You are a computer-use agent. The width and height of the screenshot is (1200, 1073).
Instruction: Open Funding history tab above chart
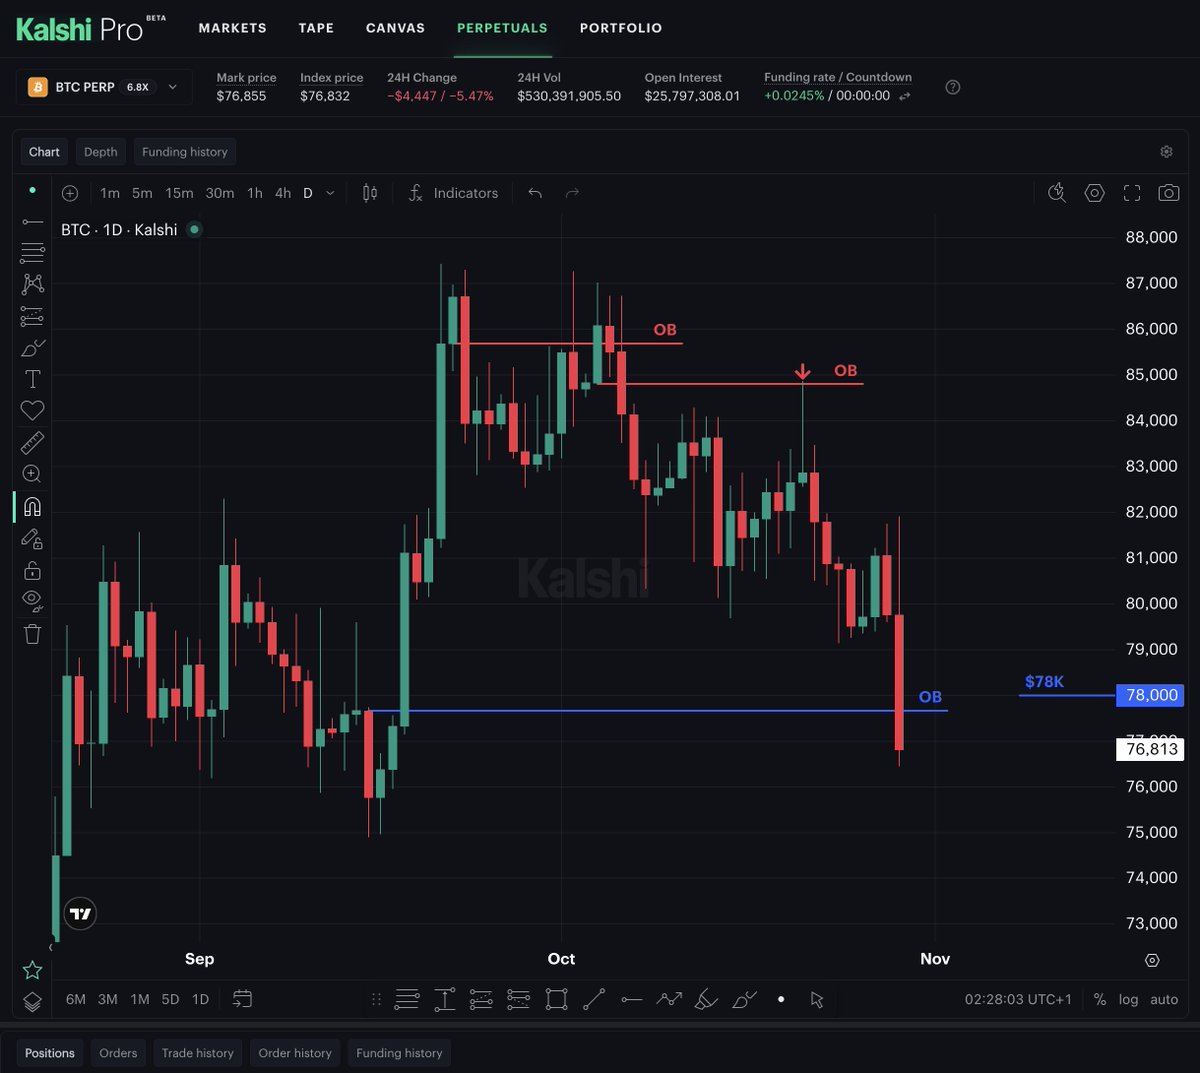[x=185, y=152]
